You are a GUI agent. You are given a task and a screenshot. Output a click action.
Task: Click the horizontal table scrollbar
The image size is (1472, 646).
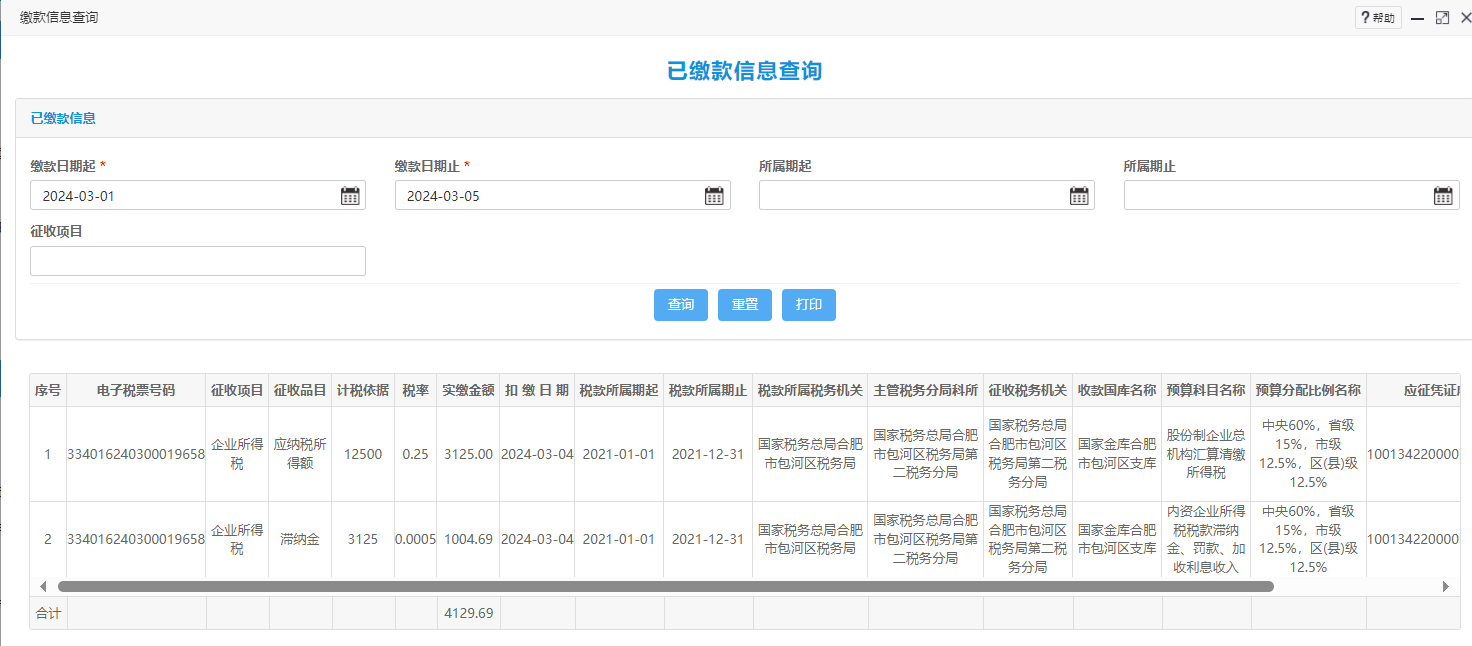pyautogui.click(x=665, y=587)
